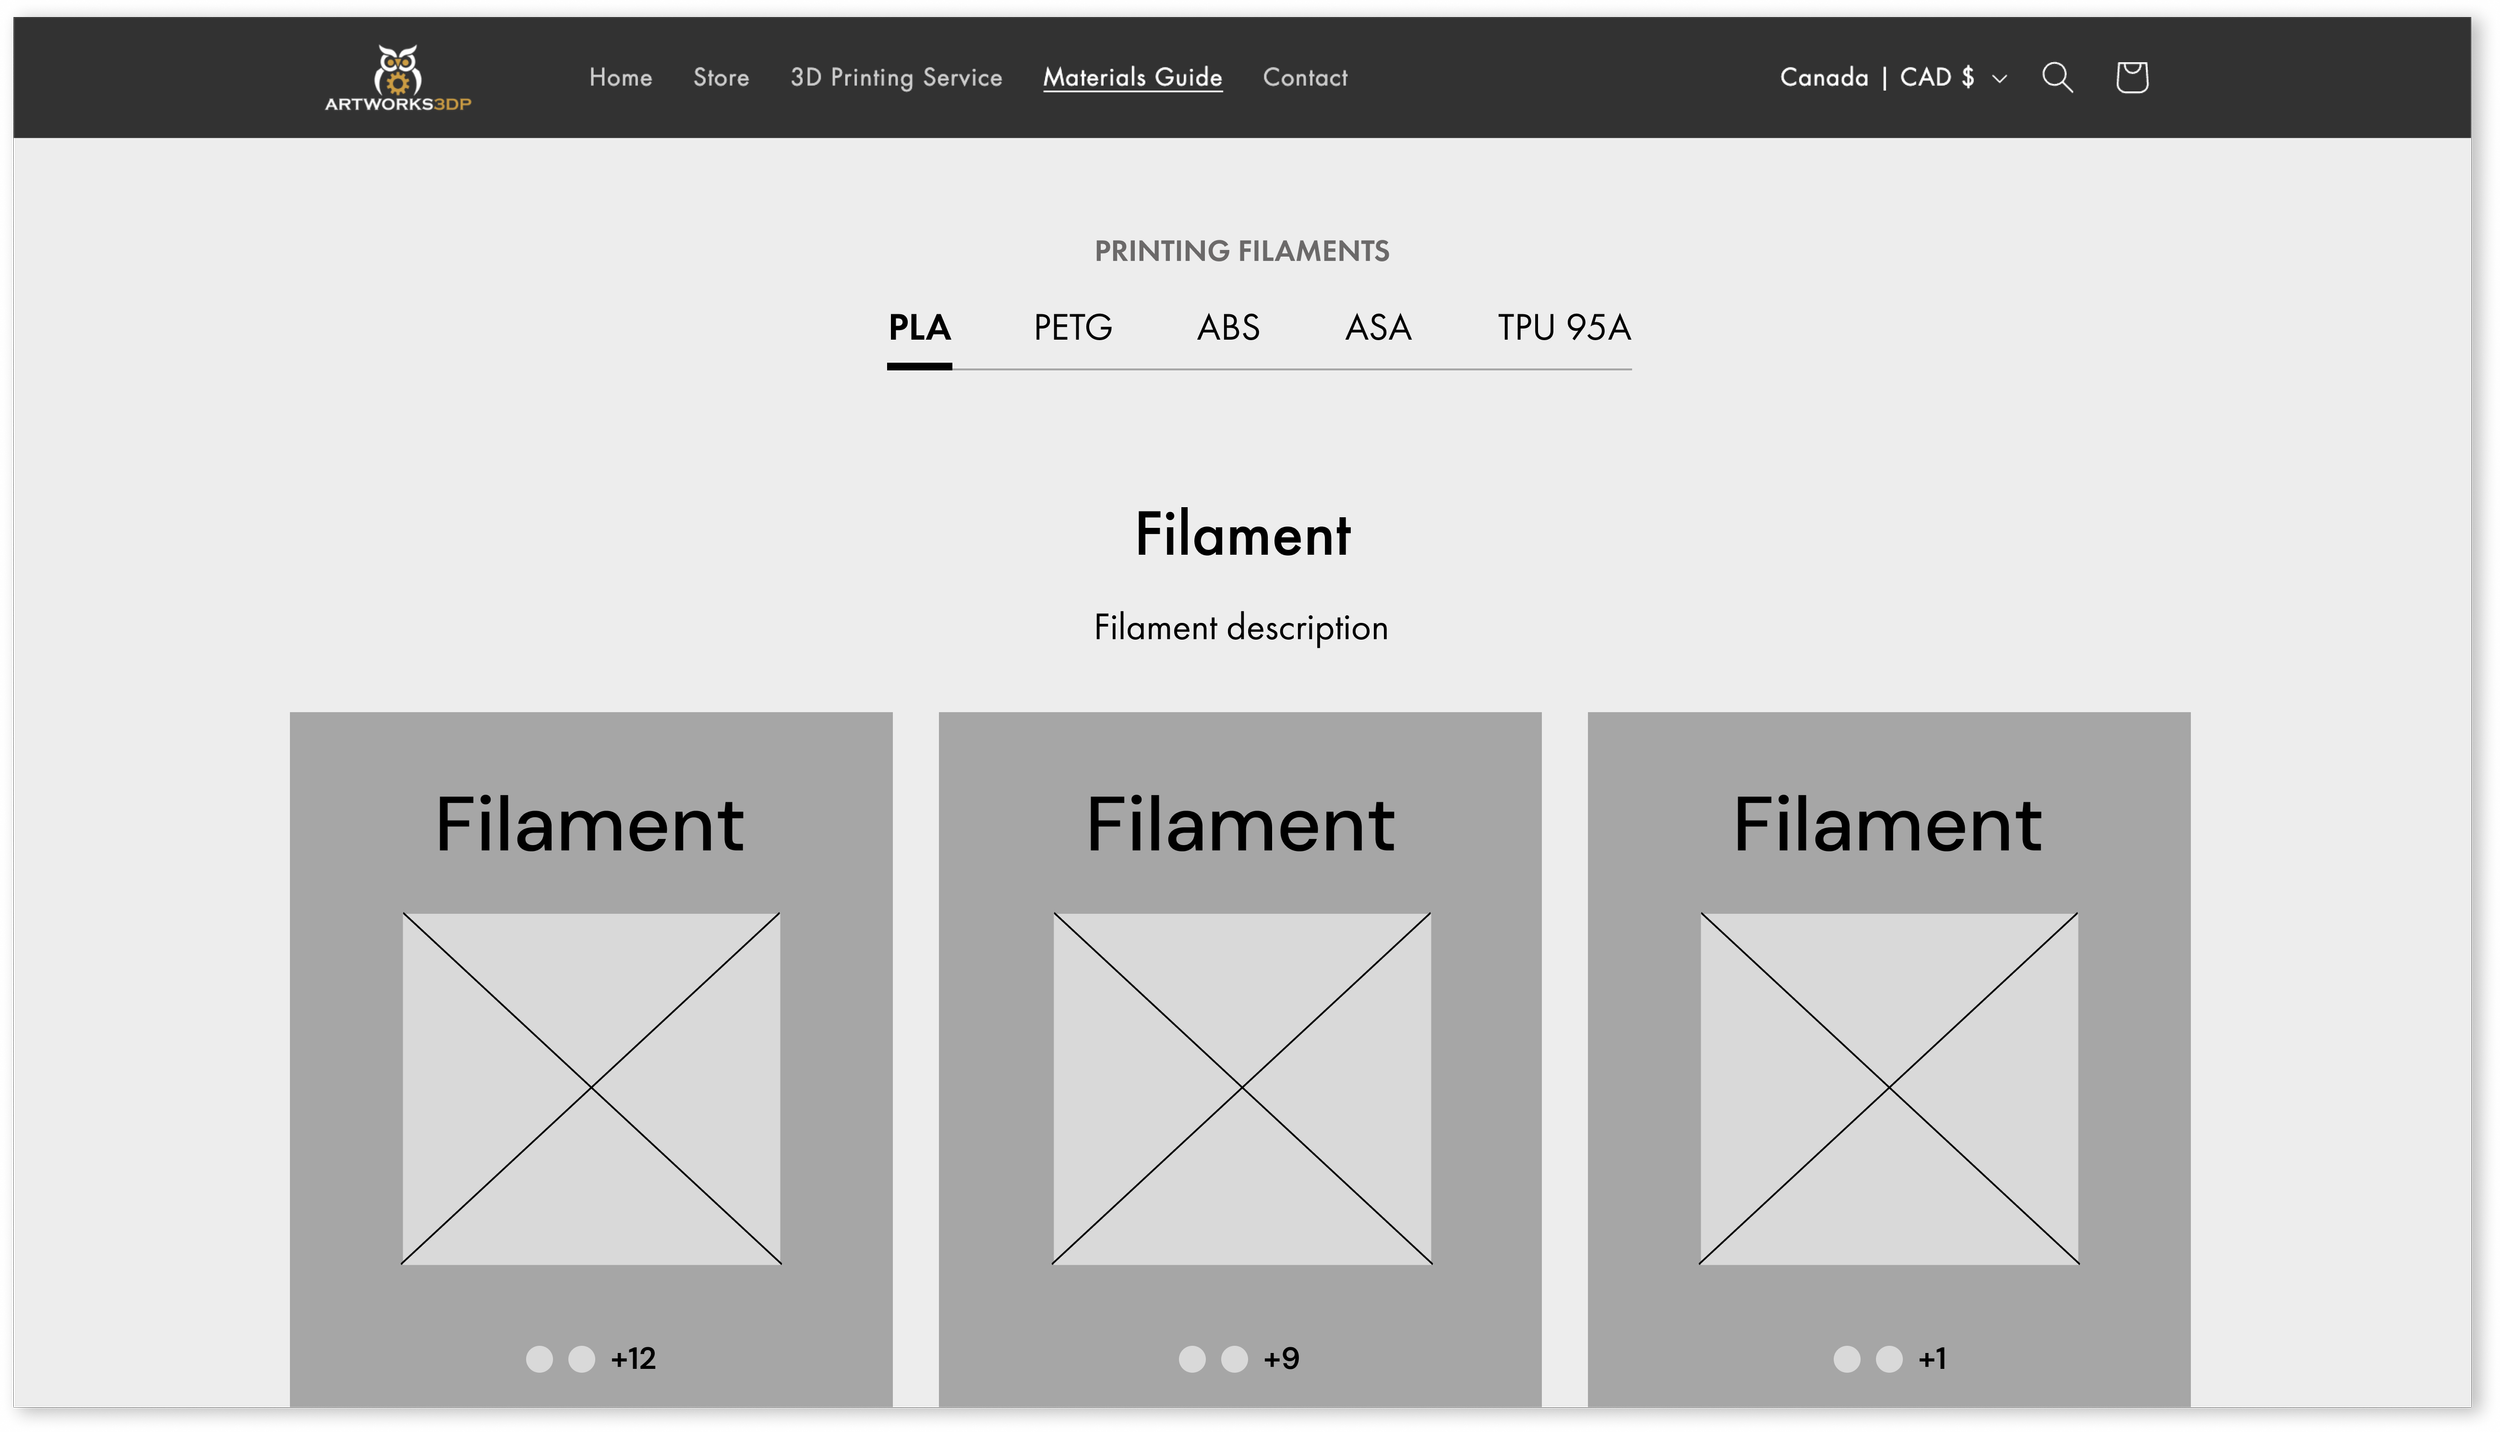Open the Contact page link

tap(1304, 77)
